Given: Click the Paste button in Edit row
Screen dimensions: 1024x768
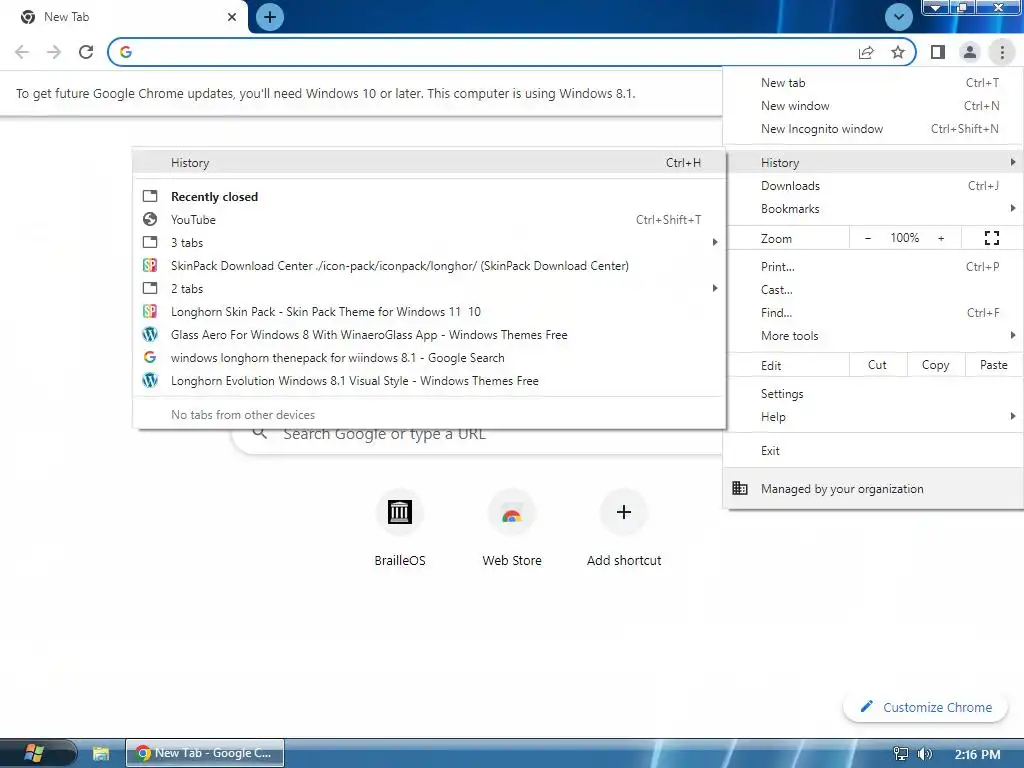Looking at the screenshot, I should pos(993,365).
